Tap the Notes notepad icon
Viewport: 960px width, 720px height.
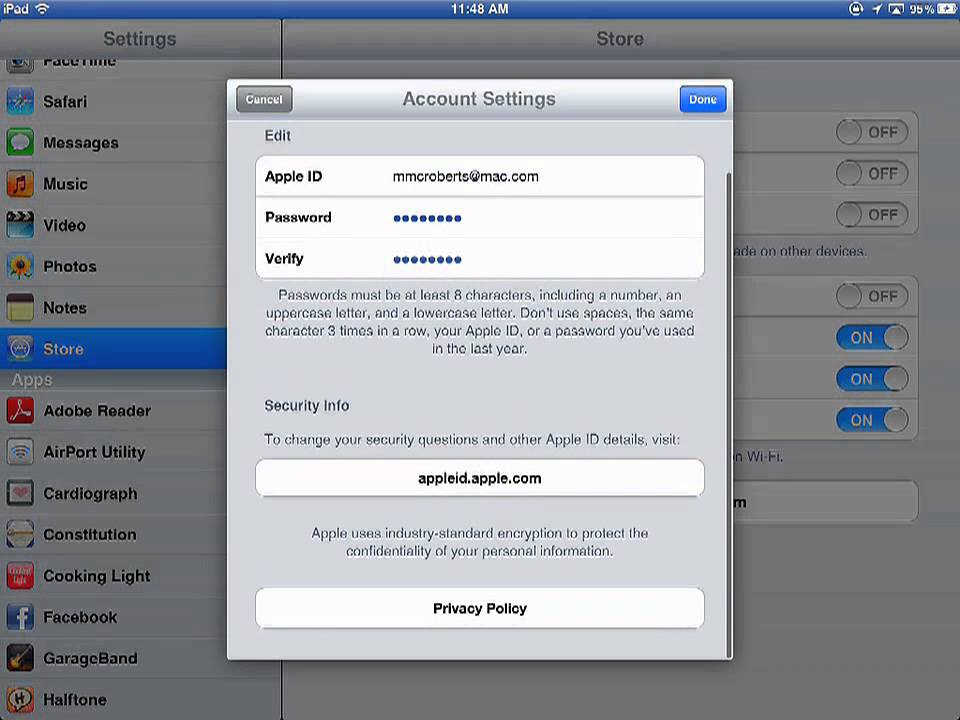pyautogui.click(x=20, y=307)
